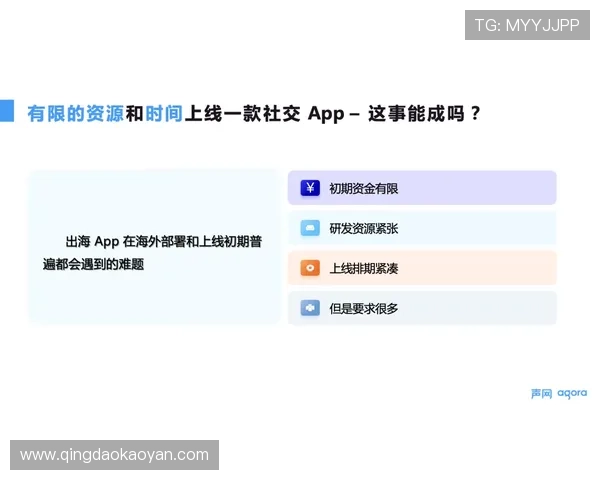Image resolution: width=600 pixels, height=480 pixels.
Task: Click the yen currency icon
Action: [x=310, y=188]
